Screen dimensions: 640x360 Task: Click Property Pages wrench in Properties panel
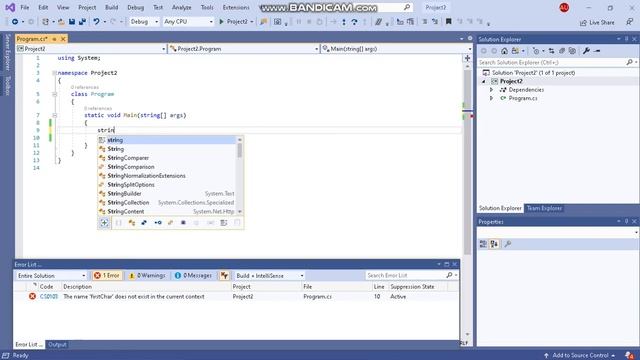coord(507,244)
